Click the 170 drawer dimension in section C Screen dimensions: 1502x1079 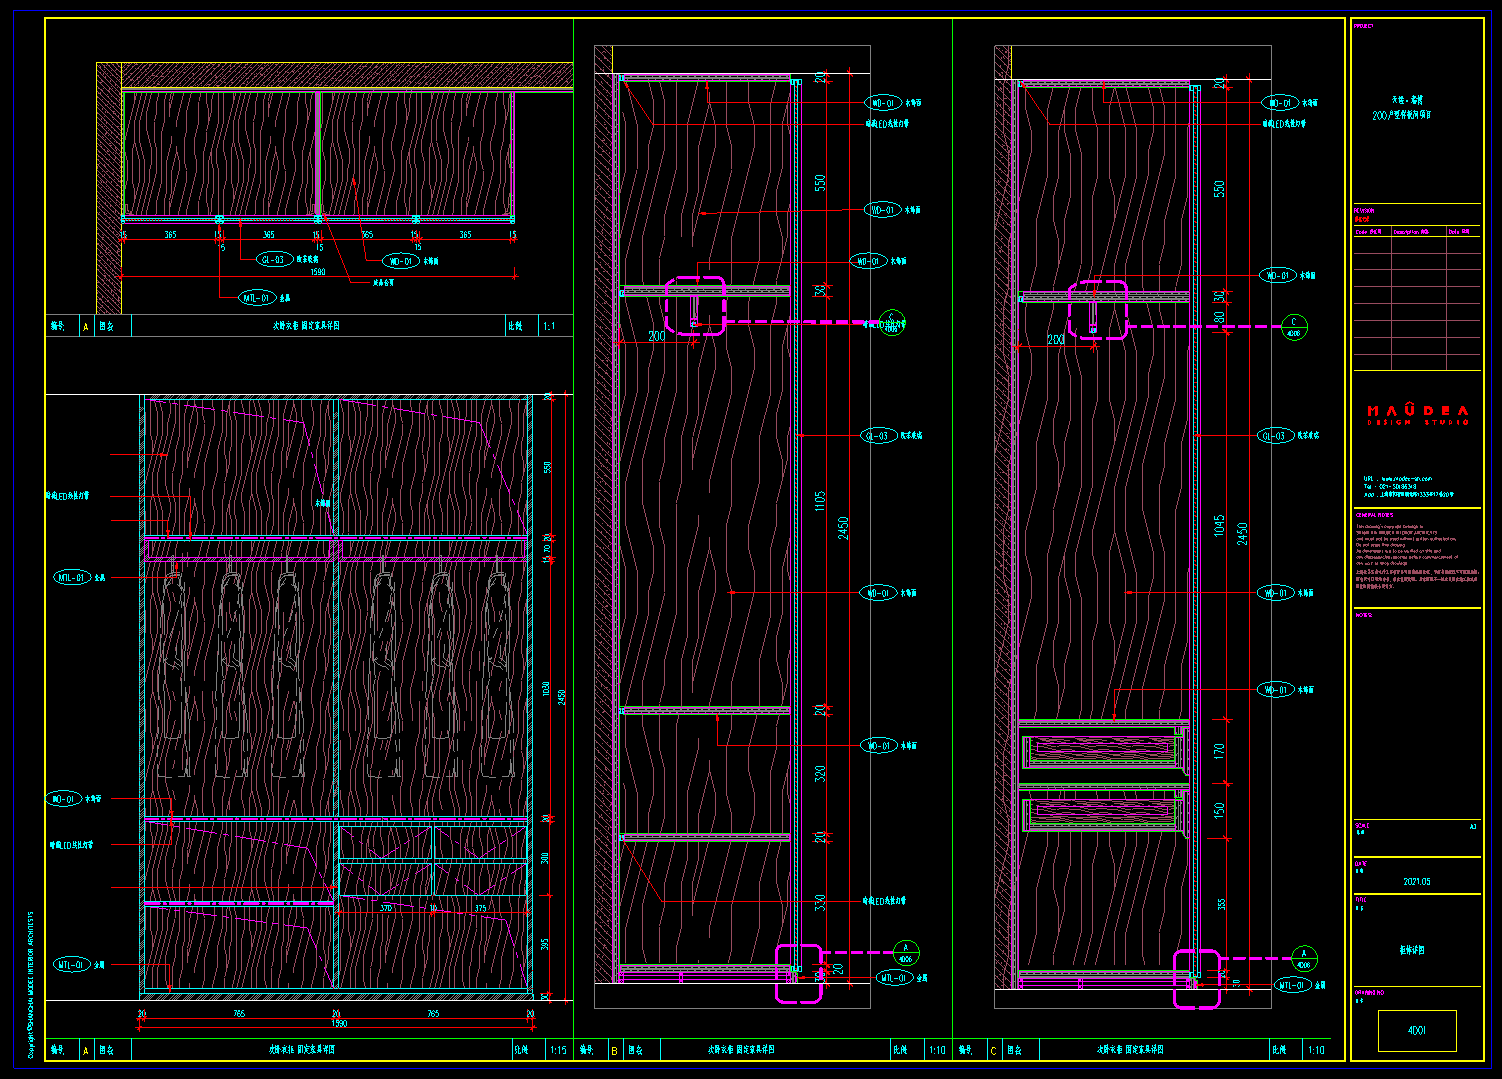1219,750
